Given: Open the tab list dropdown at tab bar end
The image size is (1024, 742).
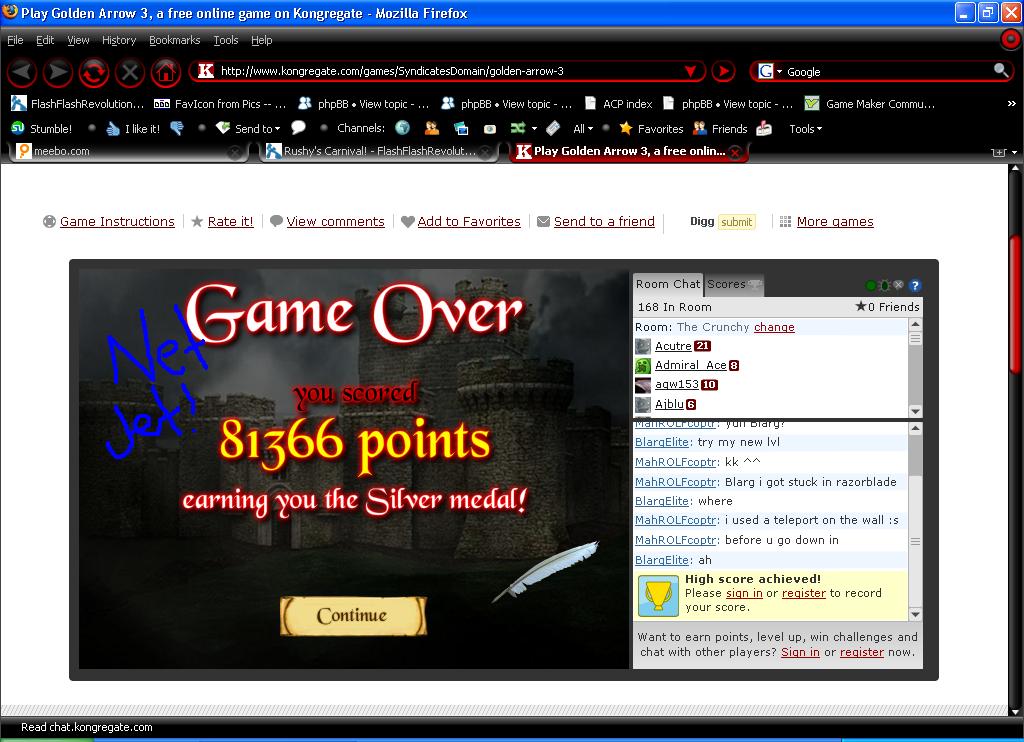Looking at the screenshot, I should click(1014, 152).
